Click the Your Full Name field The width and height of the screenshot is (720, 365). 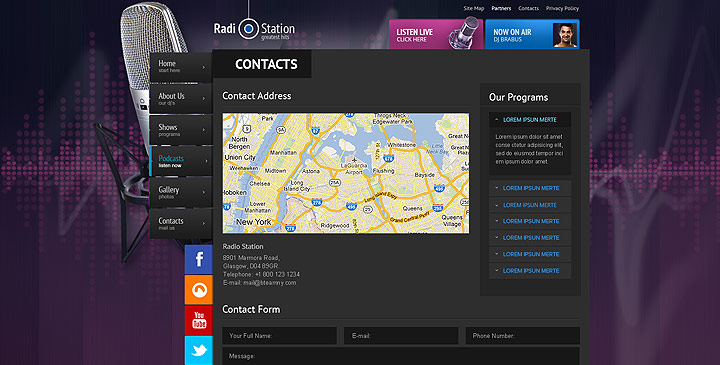pos(279,336)
